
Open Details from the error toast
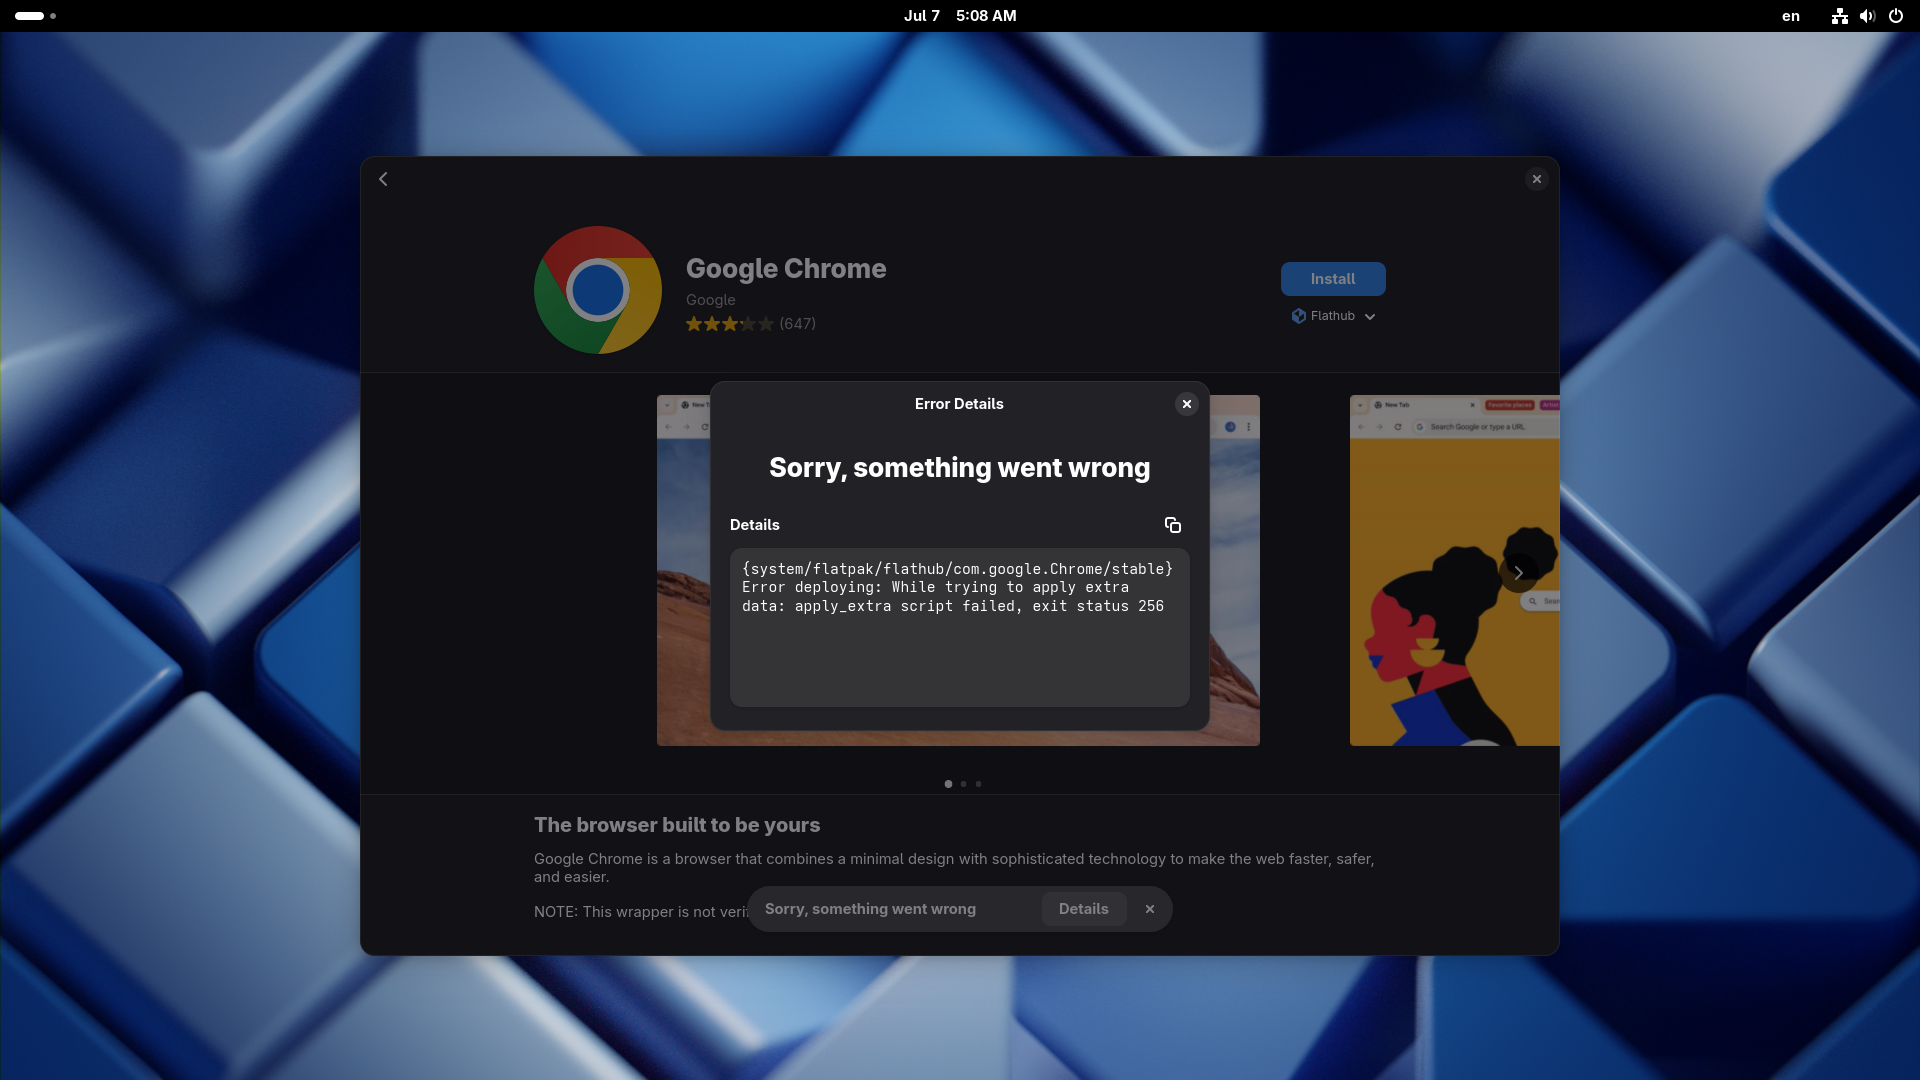1083,909
